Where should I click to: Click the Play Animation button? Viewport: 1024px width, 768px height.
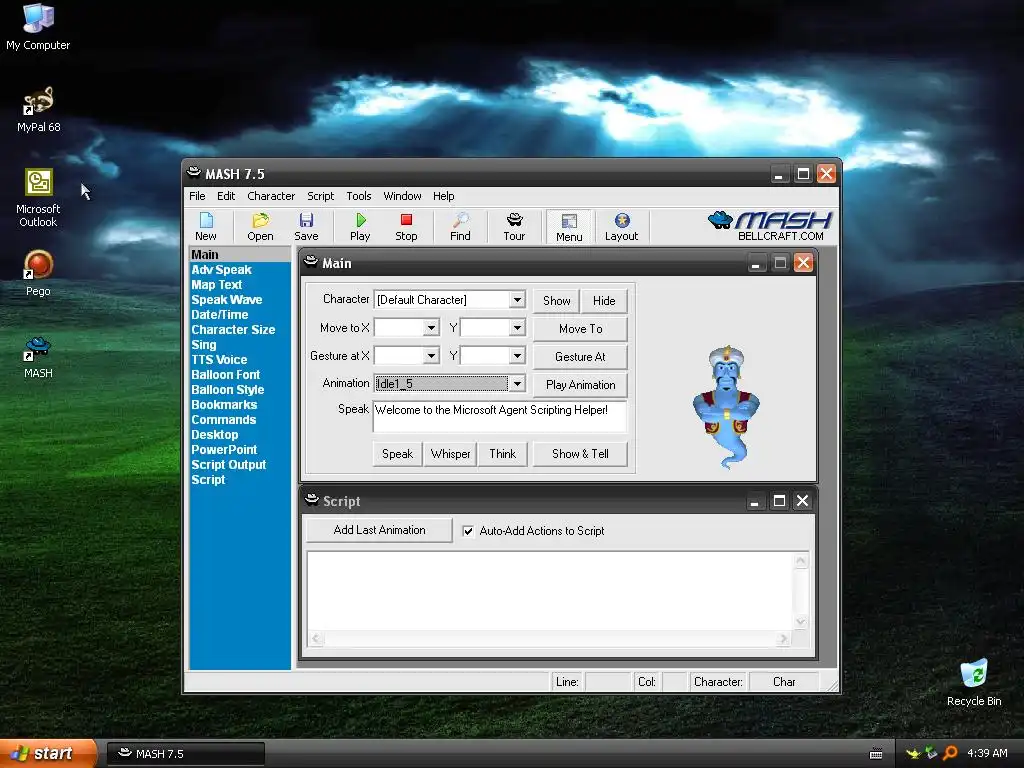click(x=581, y=385)
